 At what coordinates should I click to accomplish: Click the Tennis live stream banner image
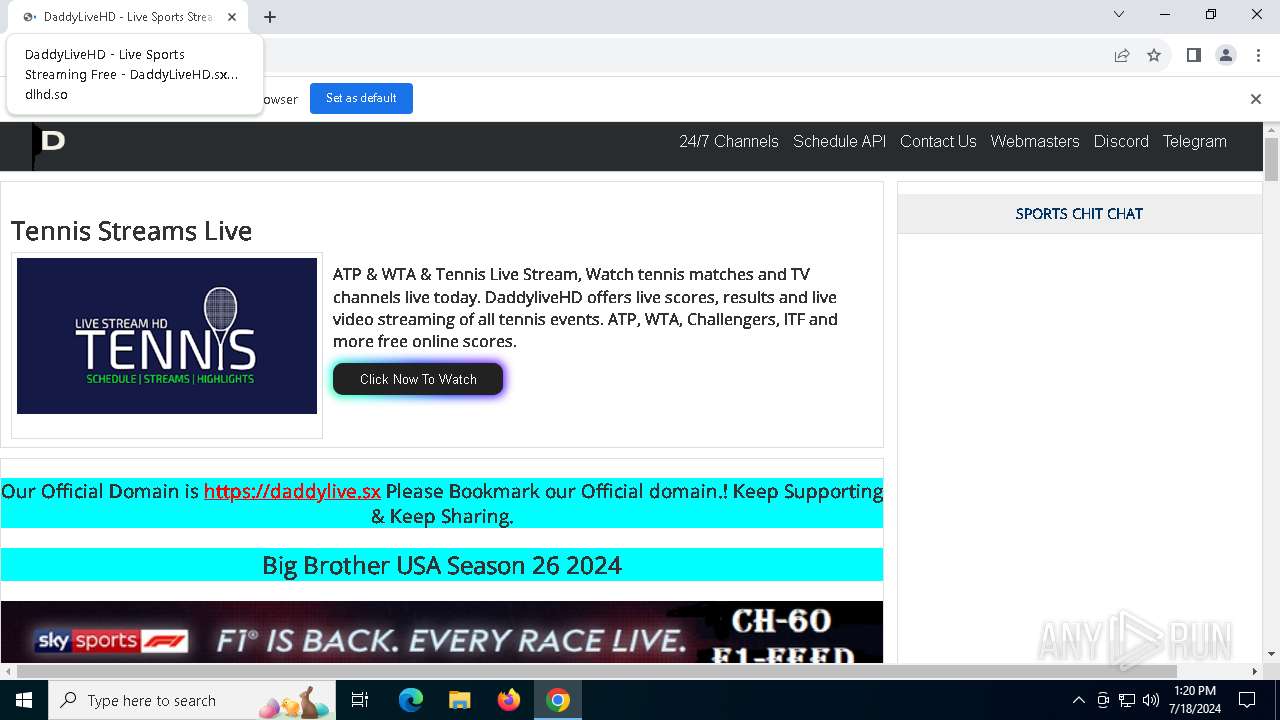point(167,336)
